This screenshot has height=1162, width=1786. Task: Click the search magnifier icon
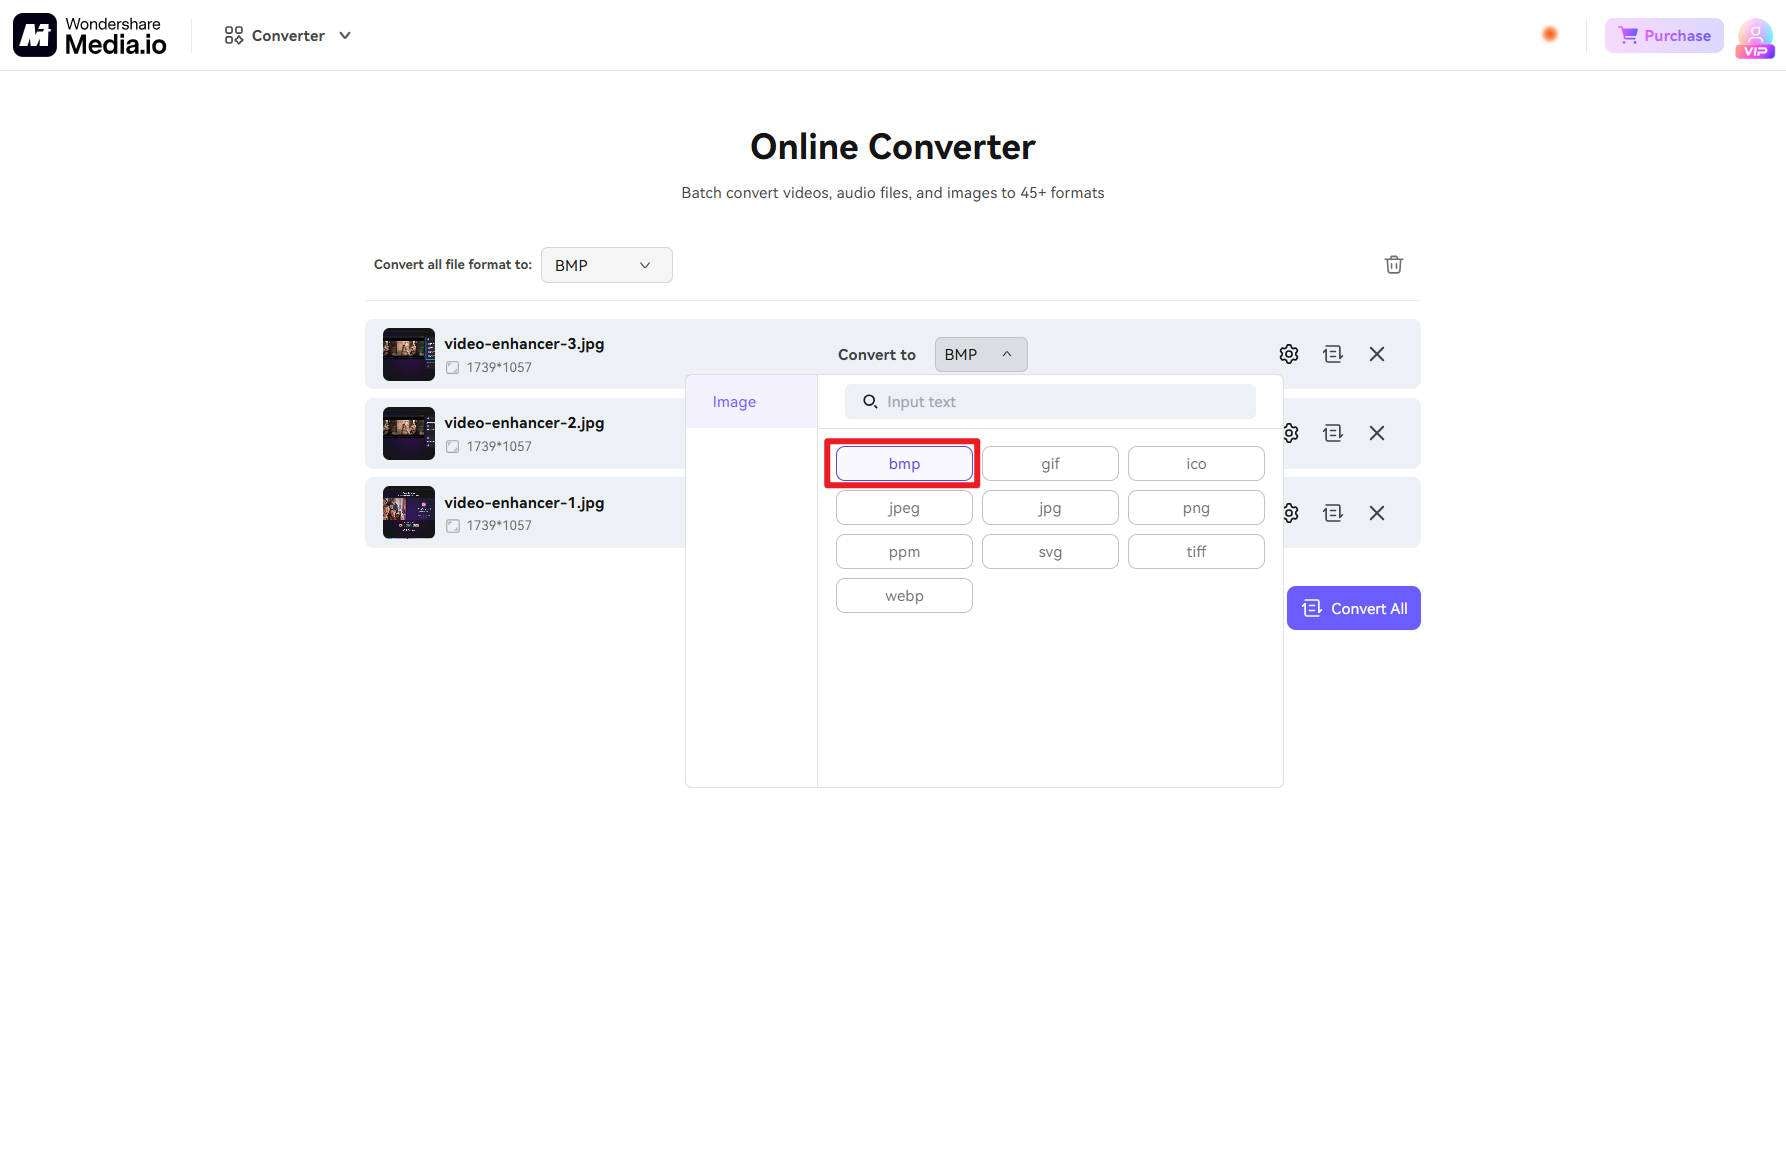coord(870,401)
